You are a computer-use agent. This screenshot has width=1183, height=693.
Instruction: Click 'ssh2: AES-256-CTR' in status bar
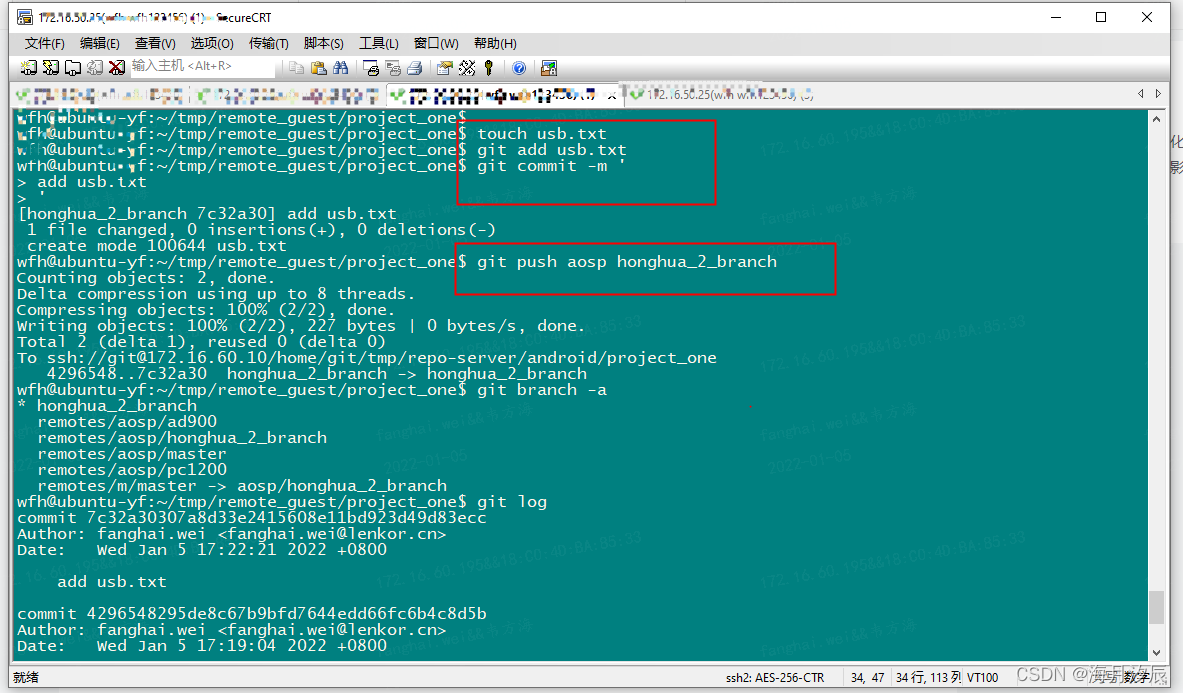pos(775,677)
